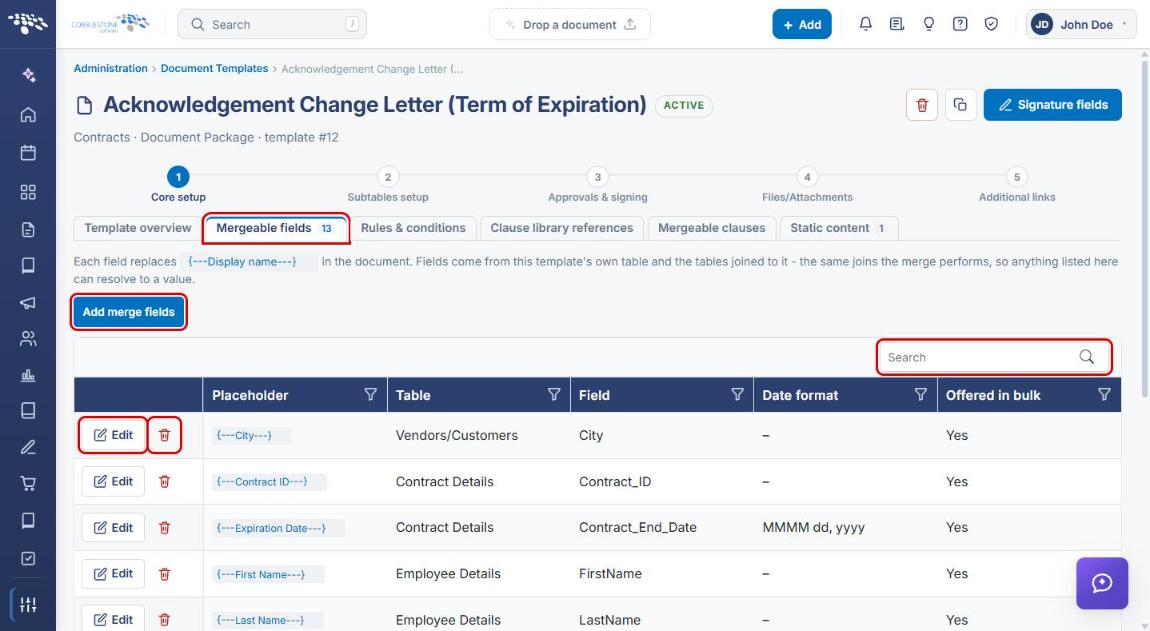Screen dimensions: 1150x631
Task: Delete the Contract ID merge field row
Action: 164,481
